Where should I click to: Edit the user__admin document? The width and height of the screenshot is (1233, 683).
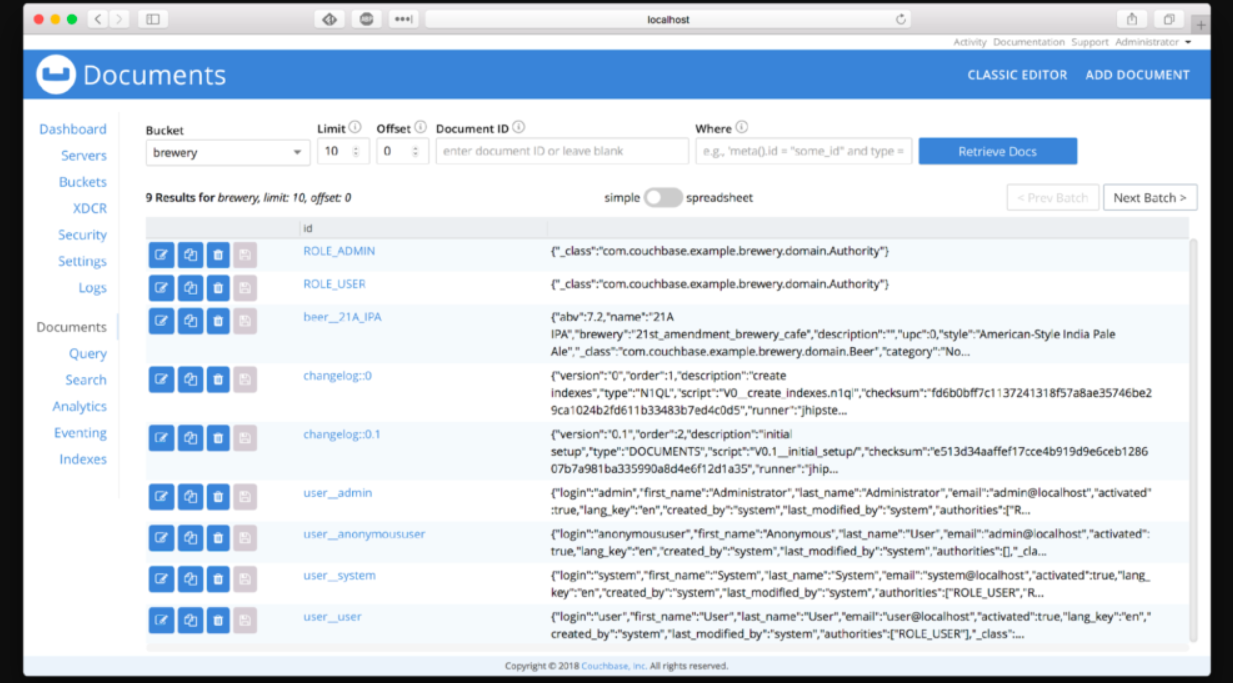coord(161,497)
